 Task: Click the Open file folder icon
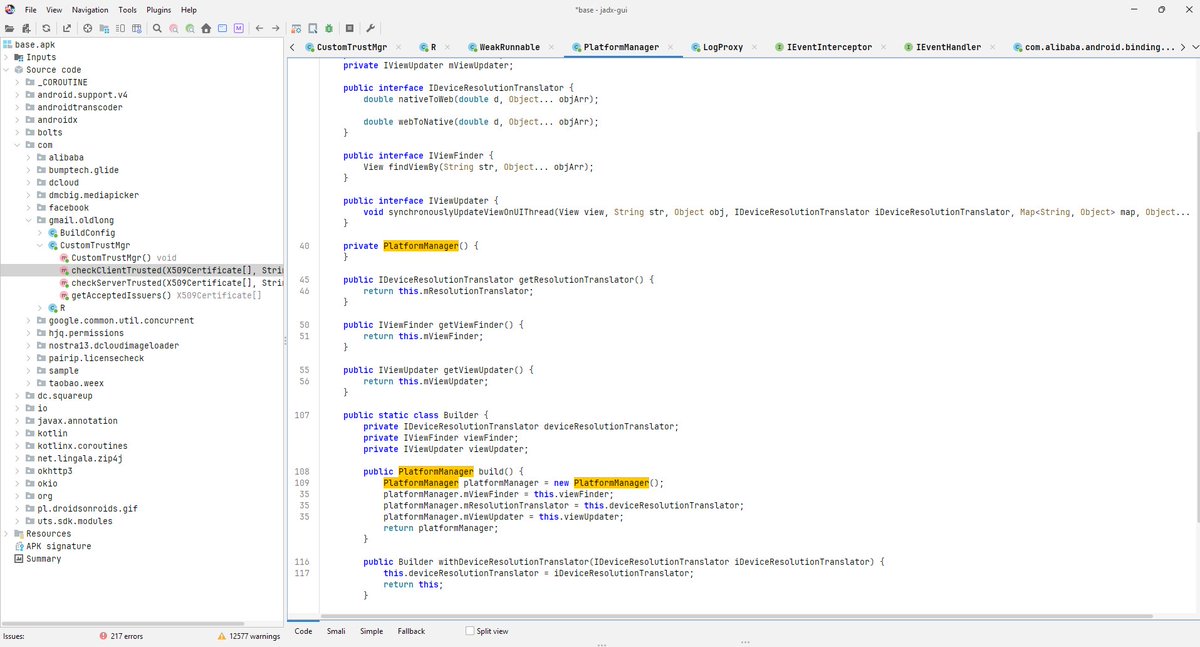click(x=9, y=28)
